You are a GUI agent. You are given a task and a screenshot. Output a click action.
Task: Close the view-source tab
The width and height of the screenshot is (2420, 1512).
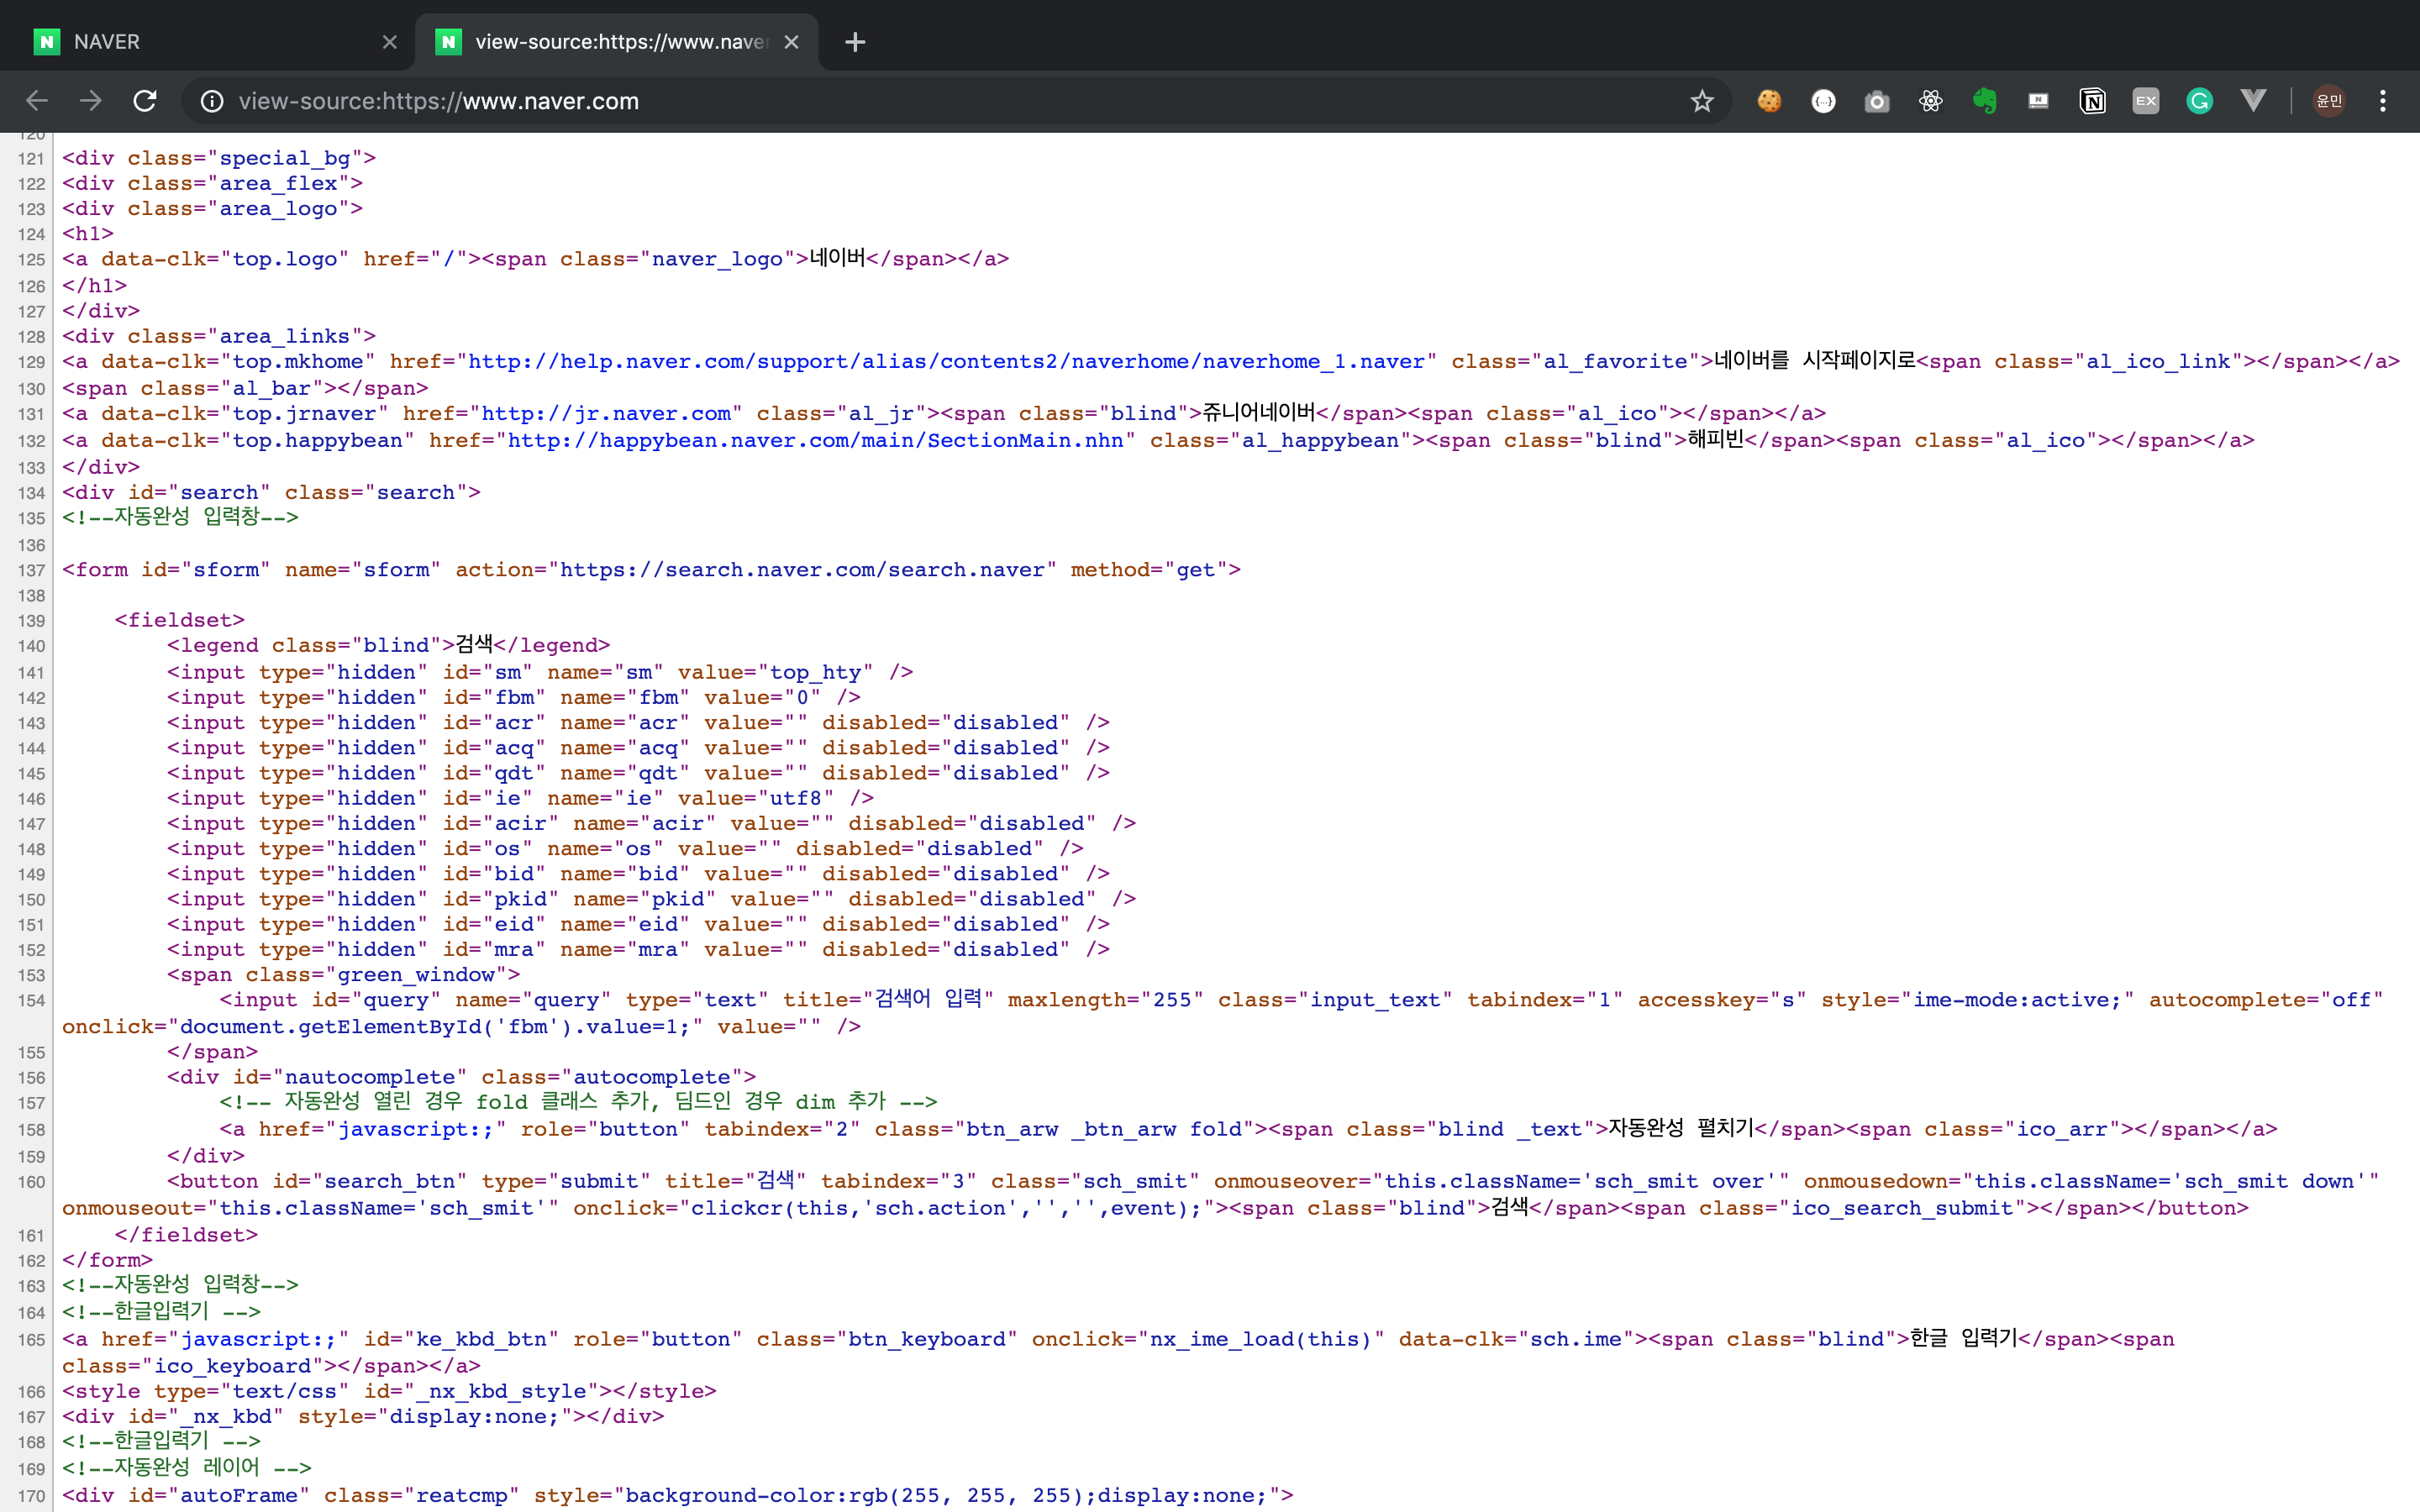pyautogui.click(x=791, y=42)
